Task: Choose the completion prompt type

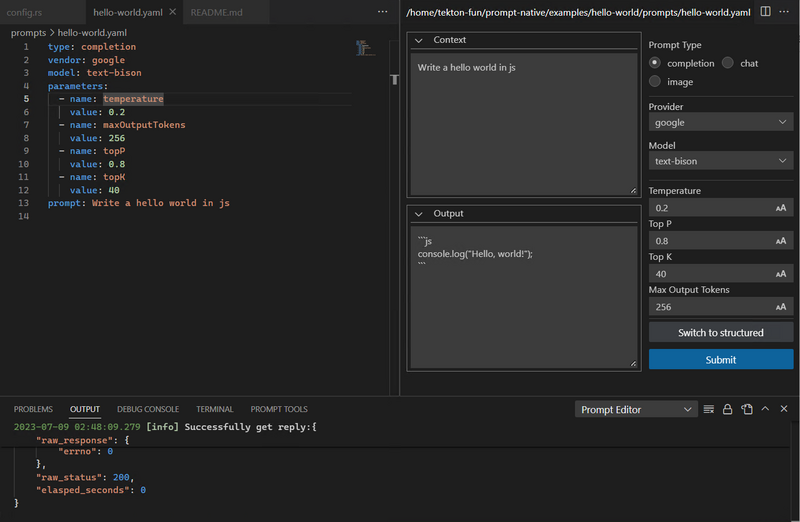Action: [x=655, y=63]
